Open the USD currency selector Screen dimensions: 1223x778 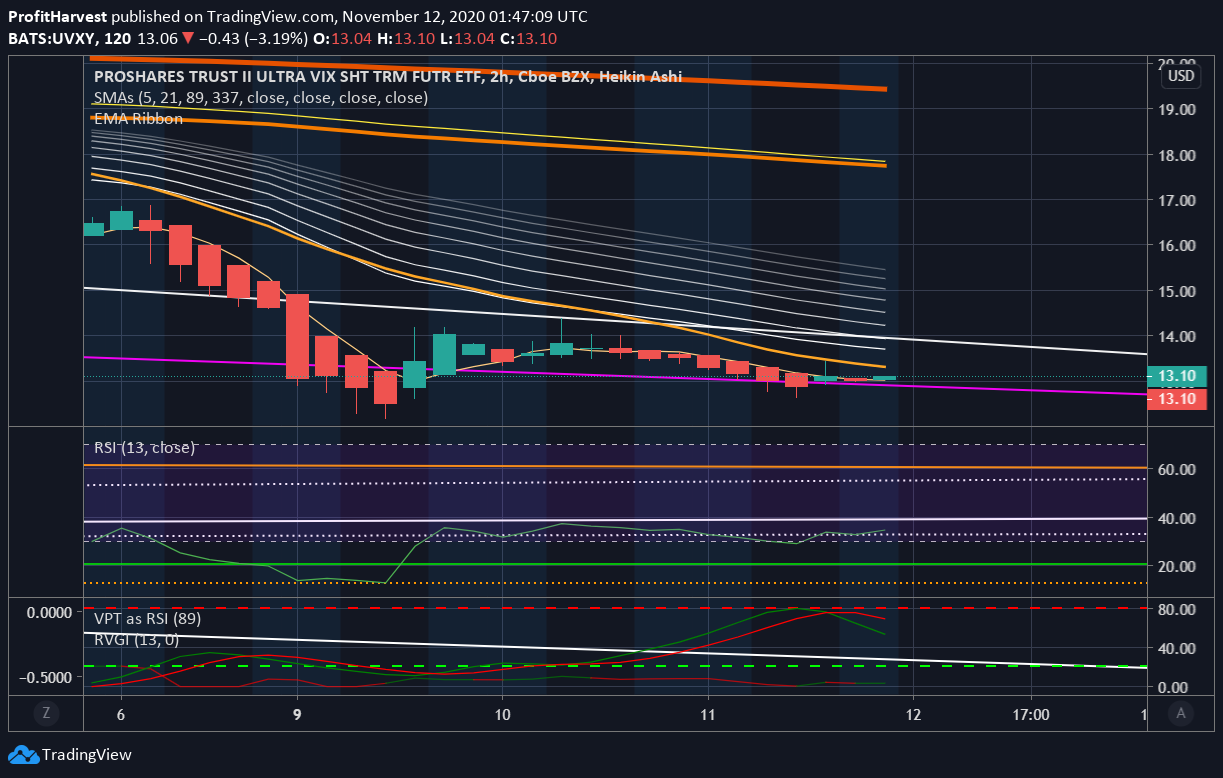1181,76
